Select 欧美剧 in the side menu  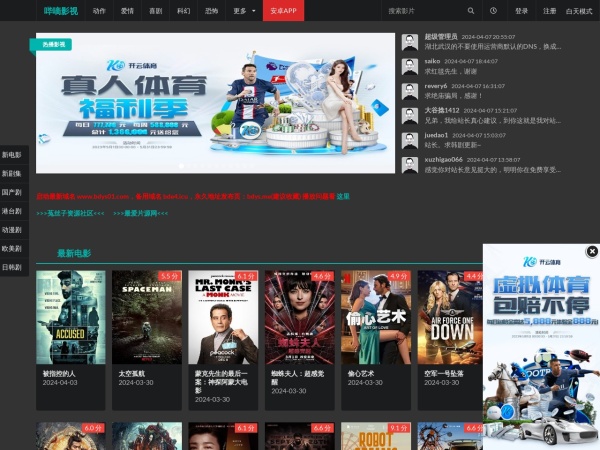12,248
